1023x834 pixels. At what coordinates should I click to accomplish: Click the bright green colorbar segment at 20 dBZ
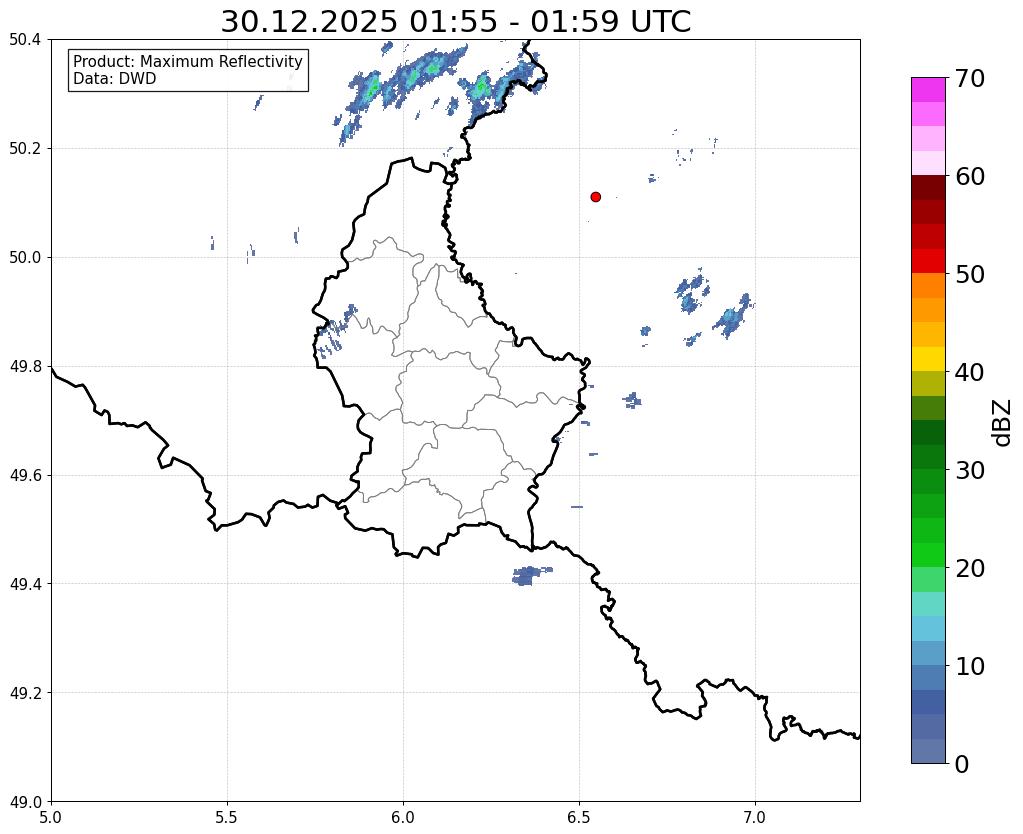[928, 555]
